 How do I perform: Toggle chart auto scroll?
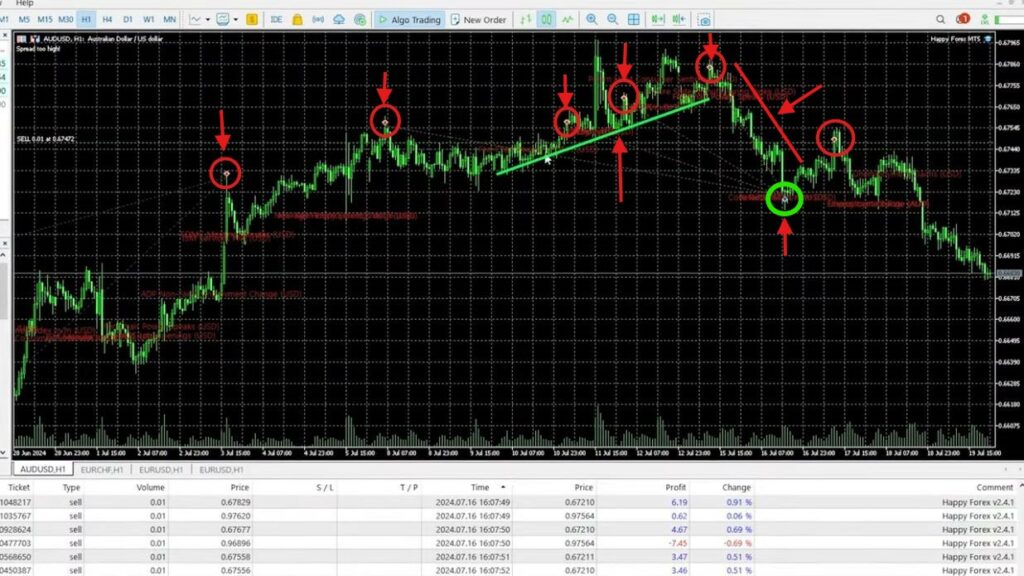(x=658, y=18)
